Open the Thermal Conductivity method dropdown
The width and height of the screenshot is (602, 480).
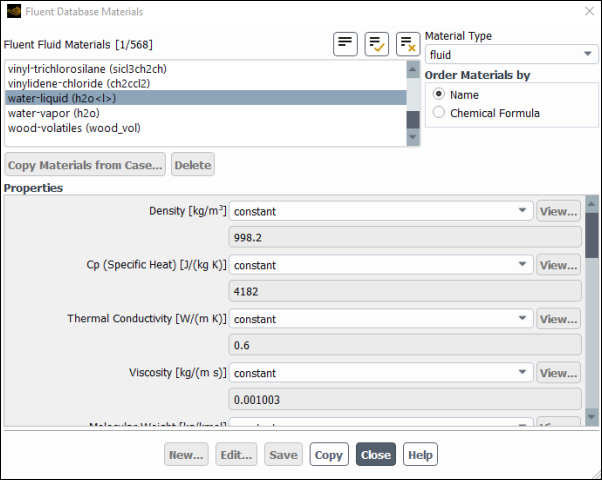(x=381, y=319)
